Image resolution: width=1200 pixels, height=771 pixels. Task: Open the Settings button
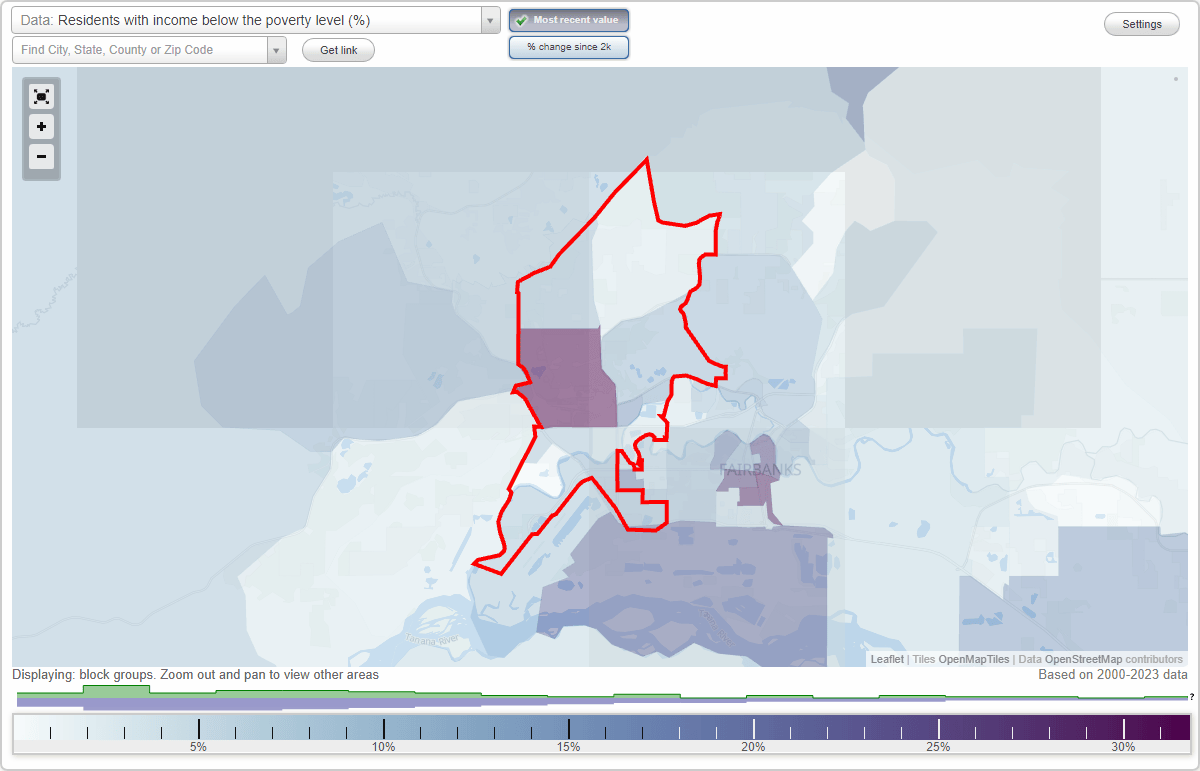coord(1142,25)
